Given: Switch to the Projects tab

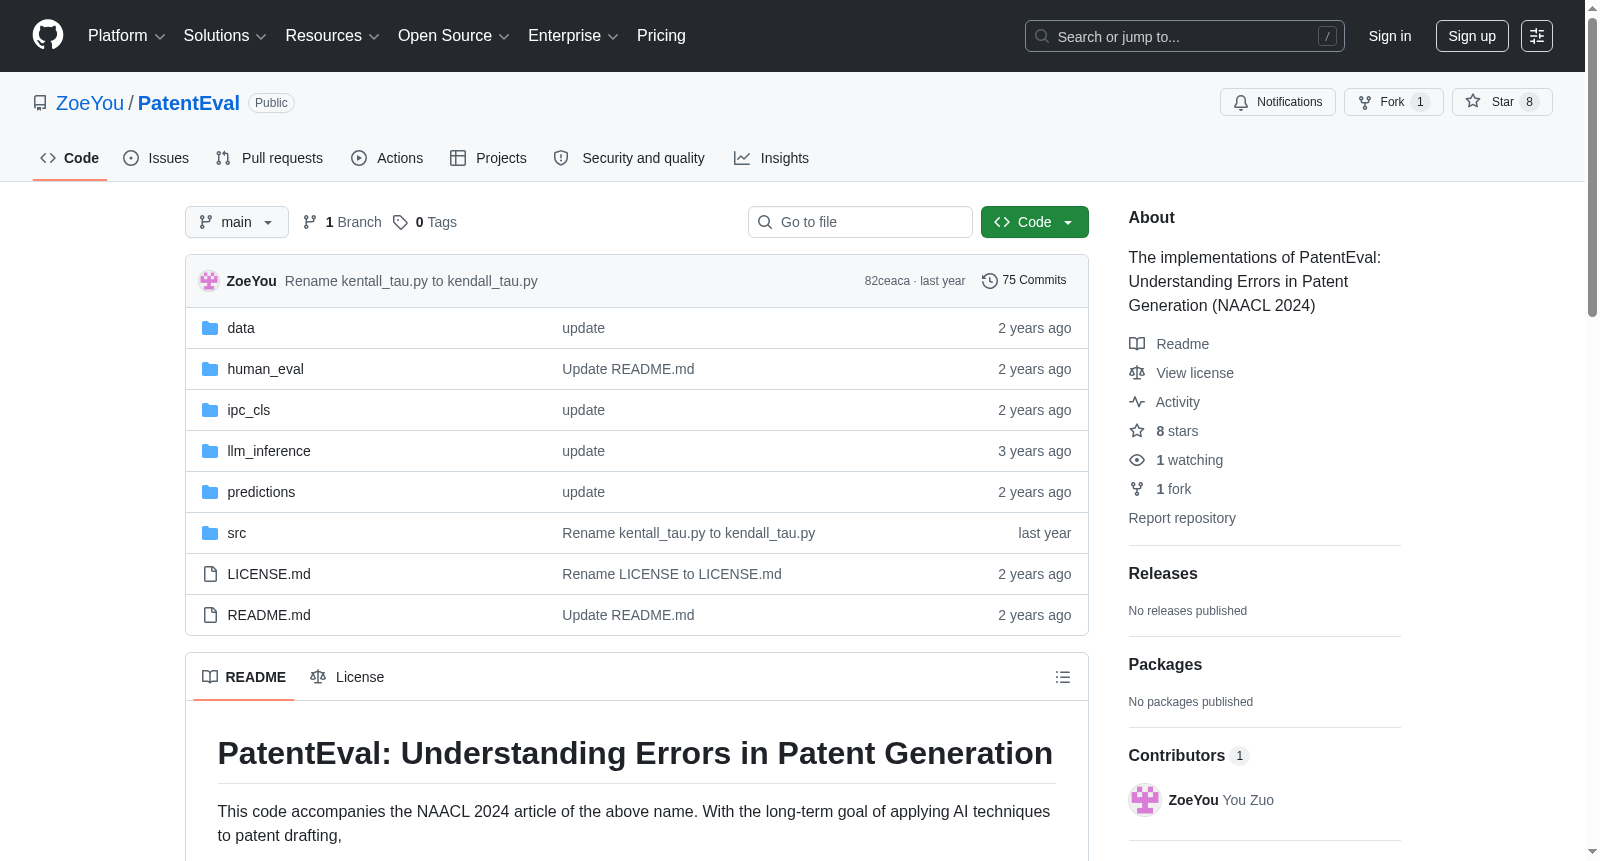Looking at the screenshot, I should pos(488,158).
